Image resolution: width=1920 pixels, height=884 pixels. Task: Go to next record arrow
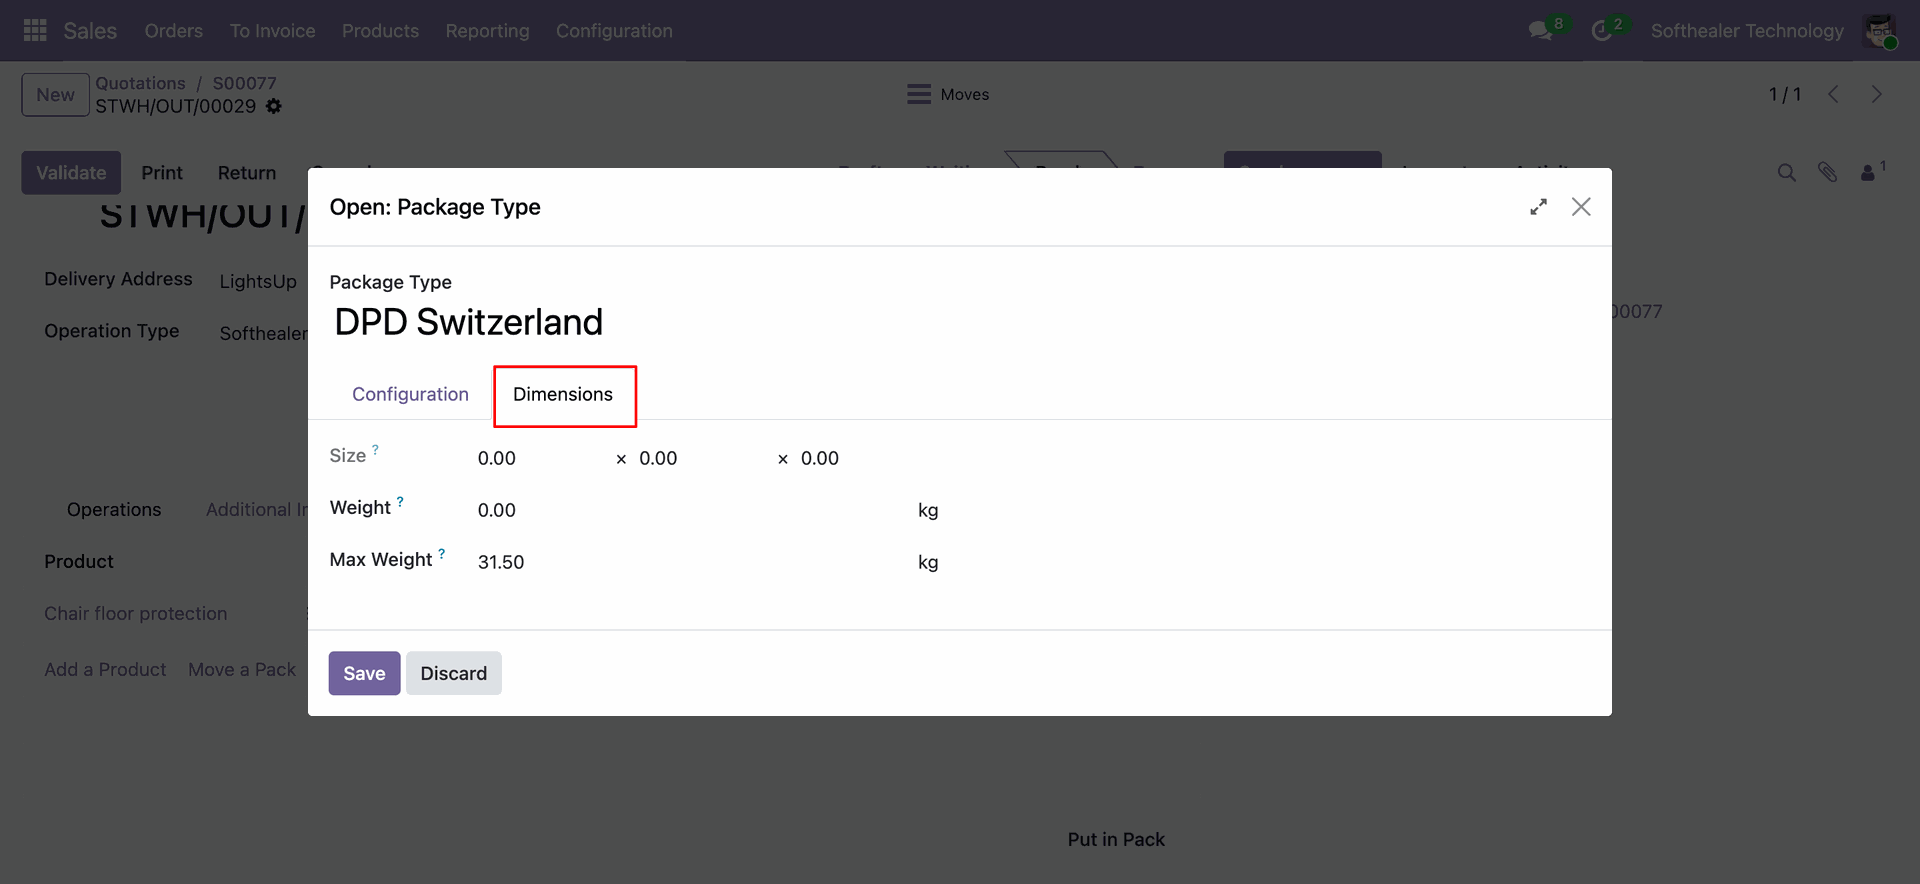pyautogui.click(x=1876, y=94)
